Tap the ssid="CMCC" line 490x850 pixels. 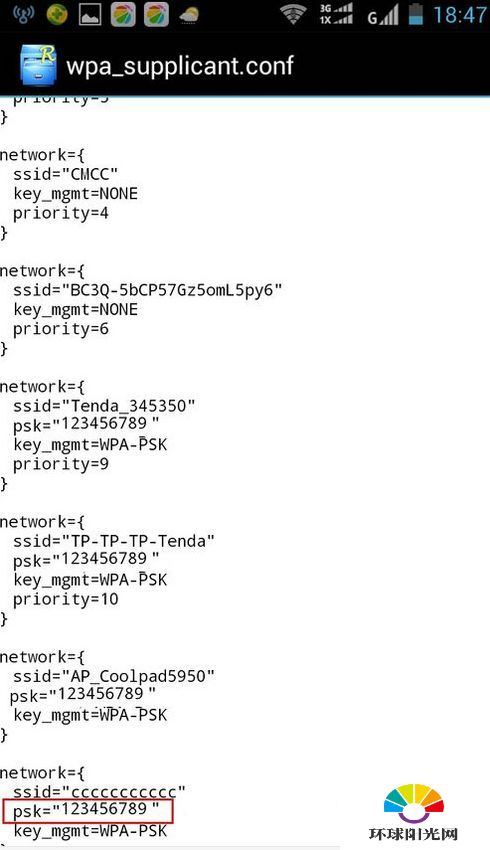point(66,175)
